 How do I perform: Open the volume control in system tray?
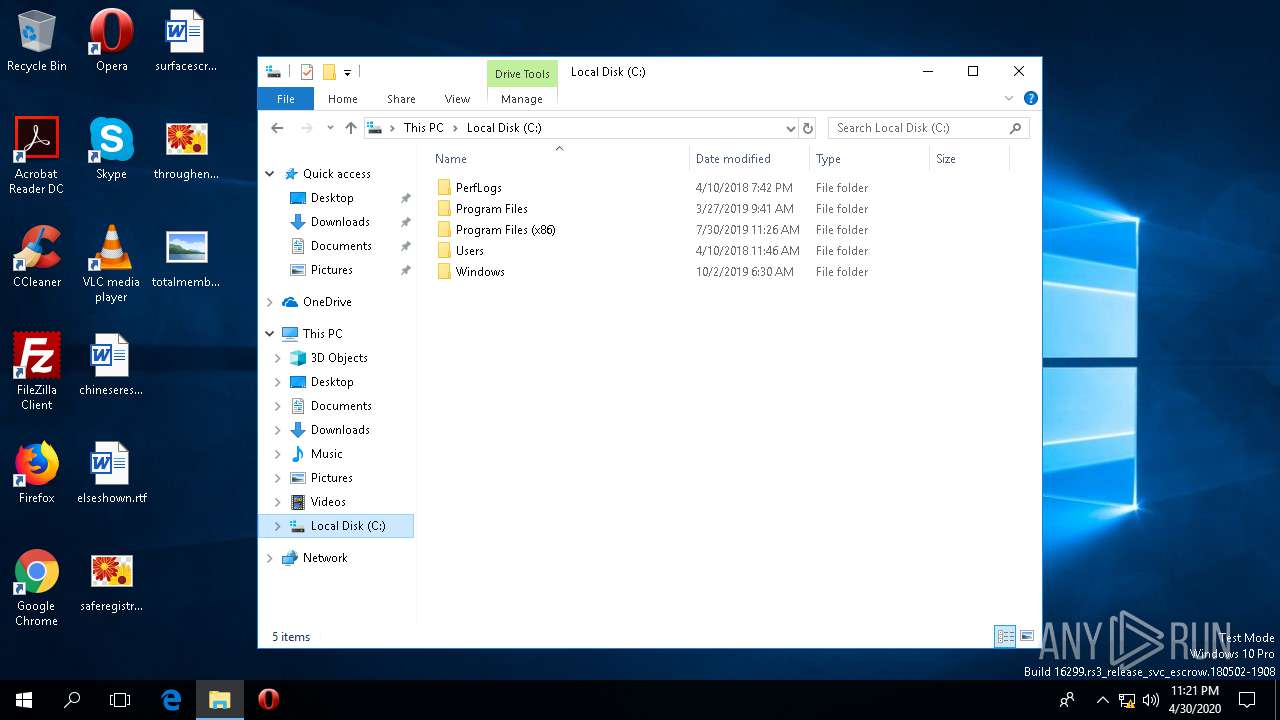pos(1150,700)
